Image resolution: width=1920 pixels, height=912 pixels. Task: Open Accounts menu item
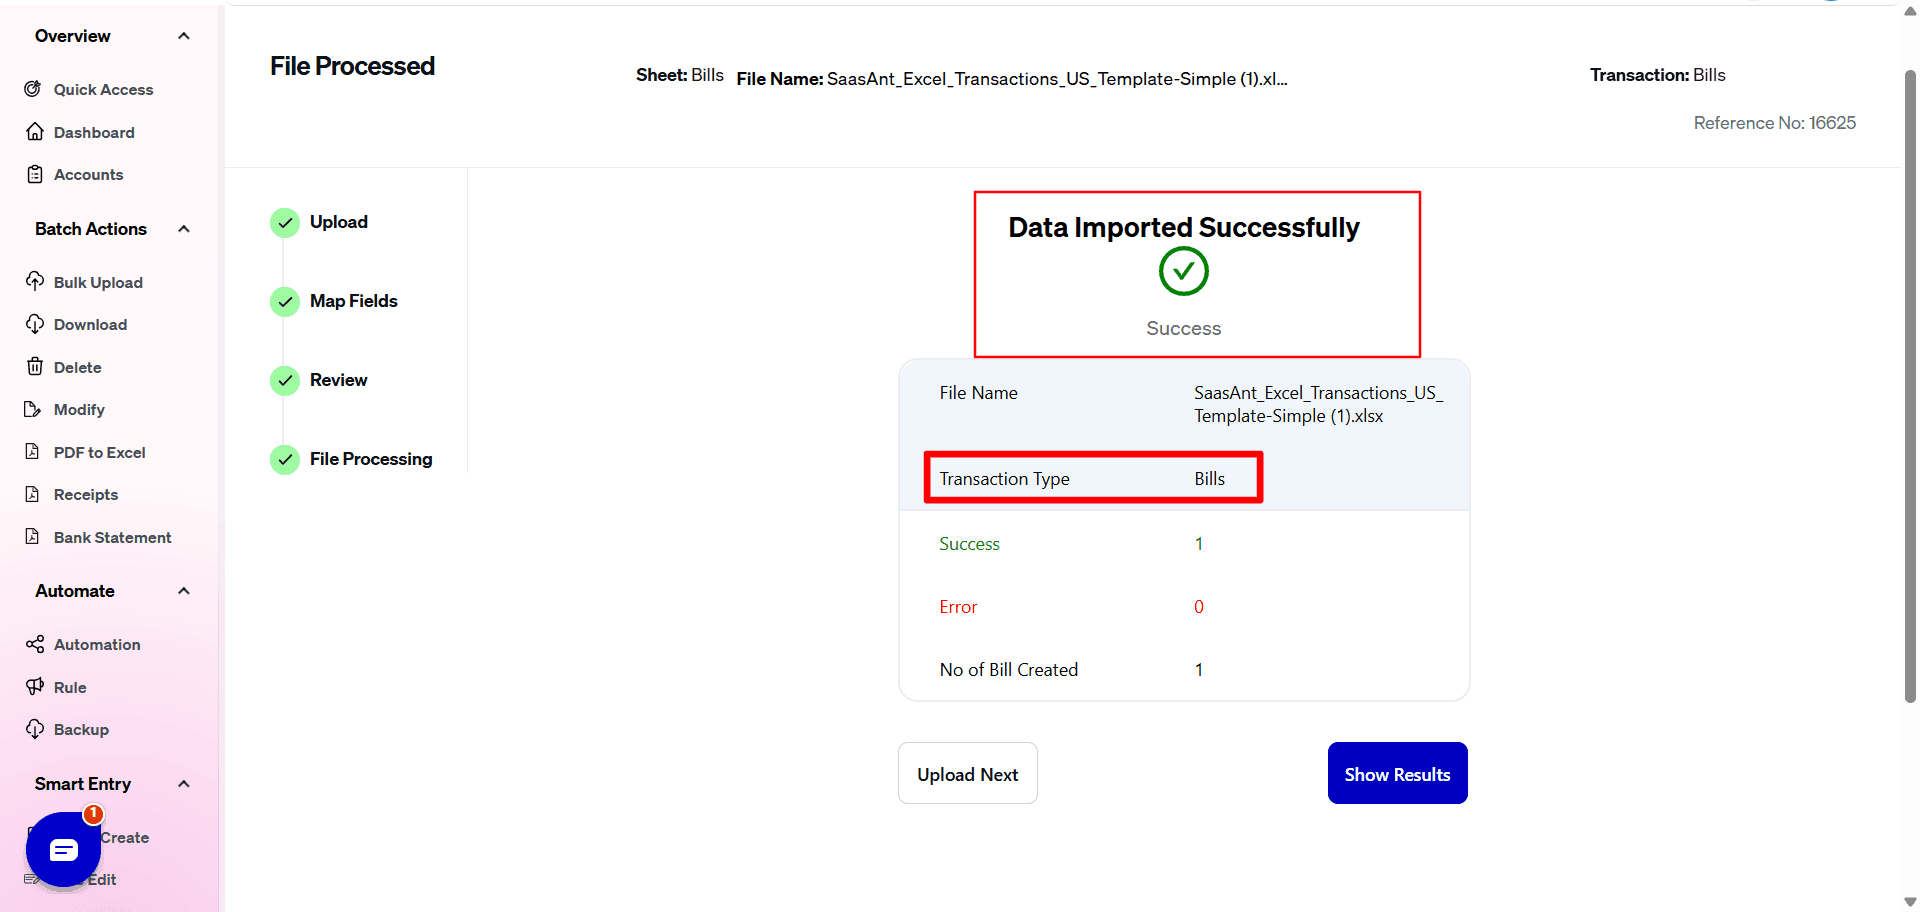click(x=88, y=175)
